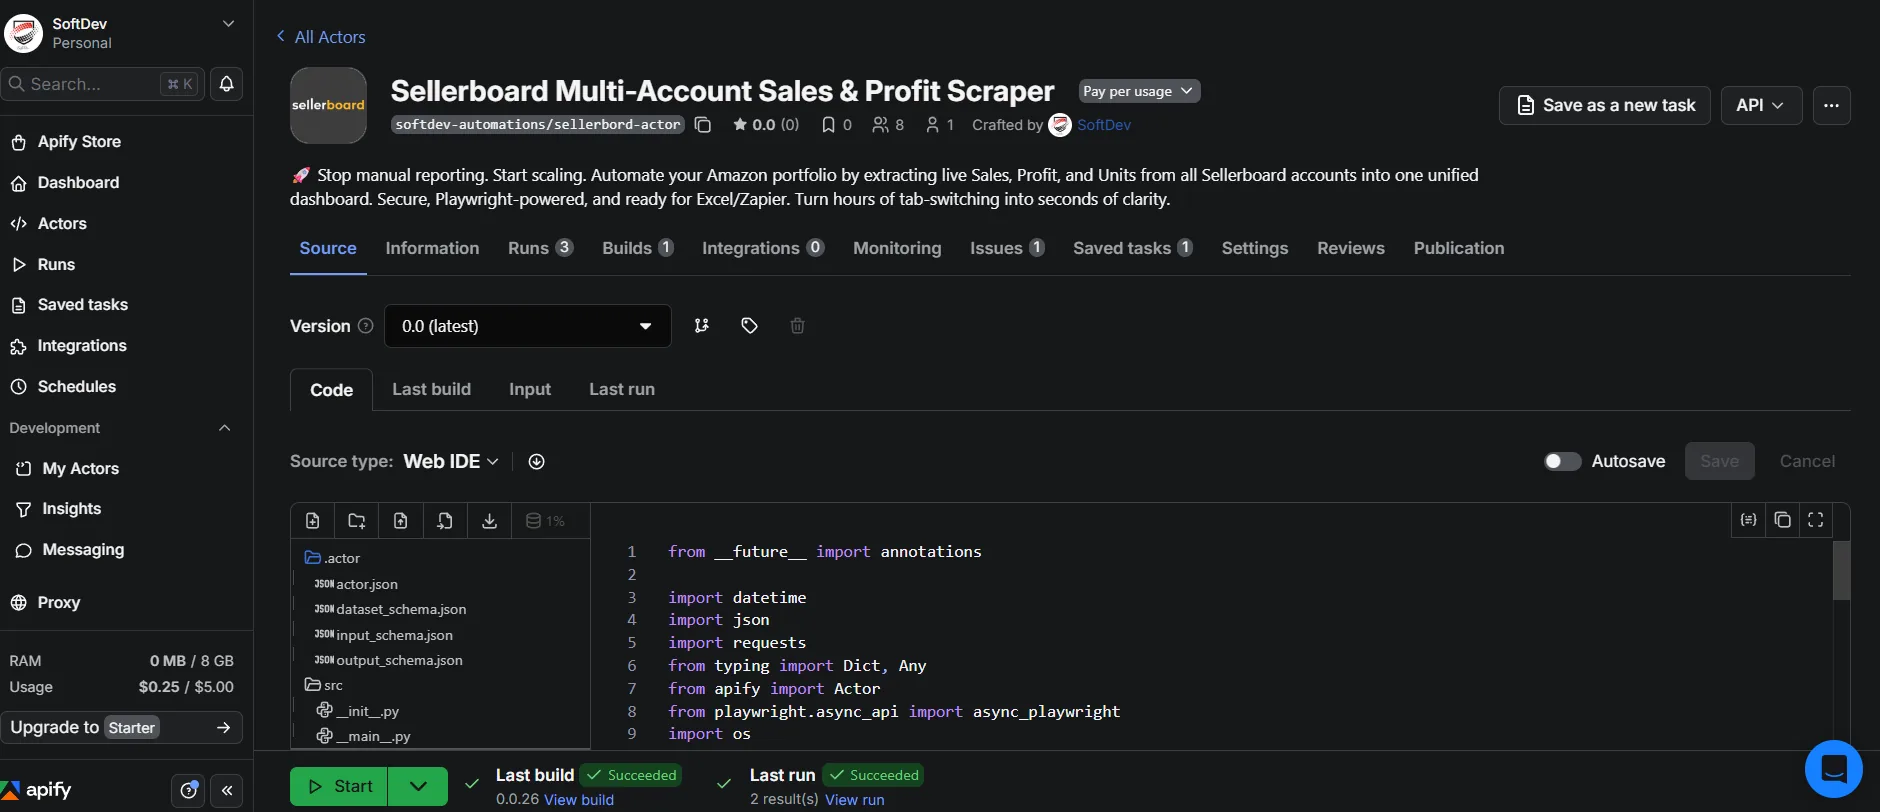Open the chat support bubble
This screenshot has height=812, width=1880.
point(1833,769)
